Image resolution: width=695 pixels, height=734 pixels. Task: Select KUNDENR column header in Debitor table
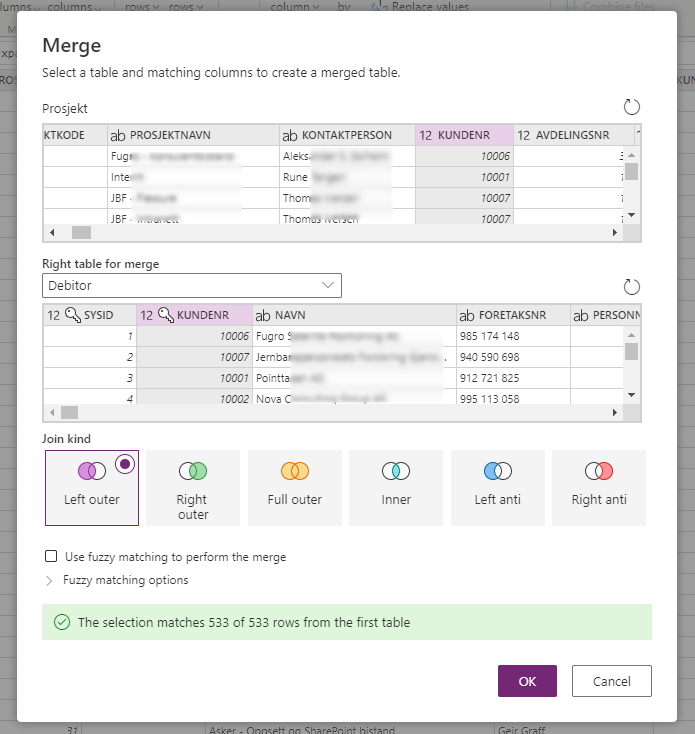click(194, 315)
